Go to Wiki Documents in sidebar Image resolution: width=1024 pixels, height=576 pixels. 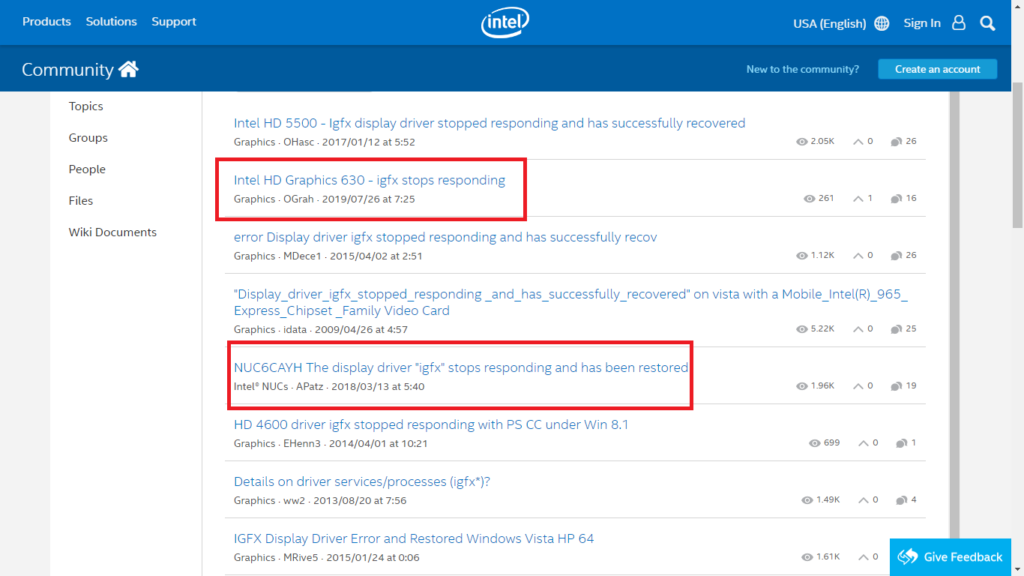pos(112,232)
